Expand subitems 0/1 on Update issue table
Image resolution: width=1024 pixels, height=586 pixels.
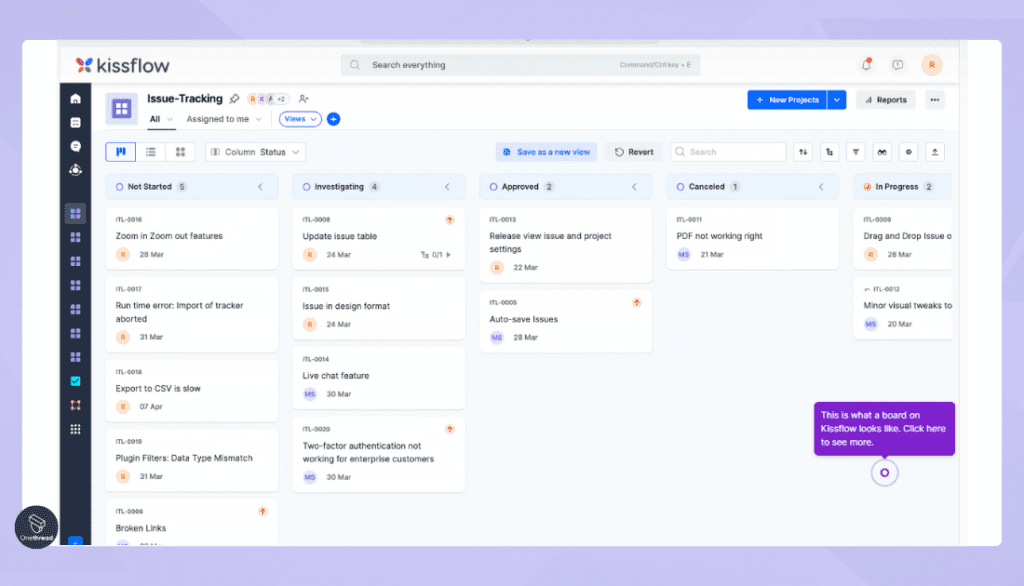(x=436, y=255)
